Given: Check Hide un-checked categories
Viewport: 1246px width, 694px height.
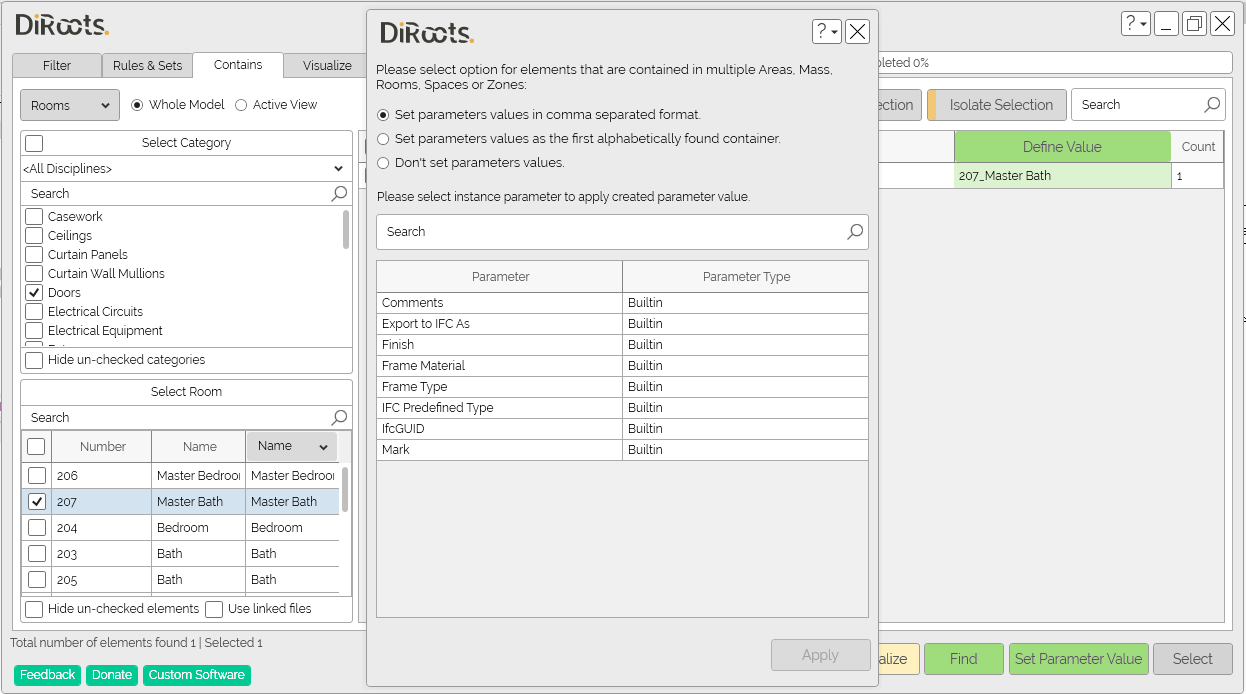Looking at the screenshot, I should (33, 359).
